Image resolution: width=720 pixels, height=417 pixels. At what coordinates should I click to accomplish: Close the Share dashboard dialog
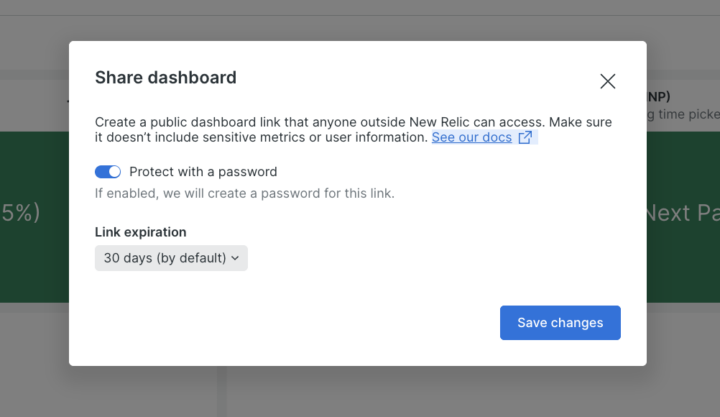(607, 82)
